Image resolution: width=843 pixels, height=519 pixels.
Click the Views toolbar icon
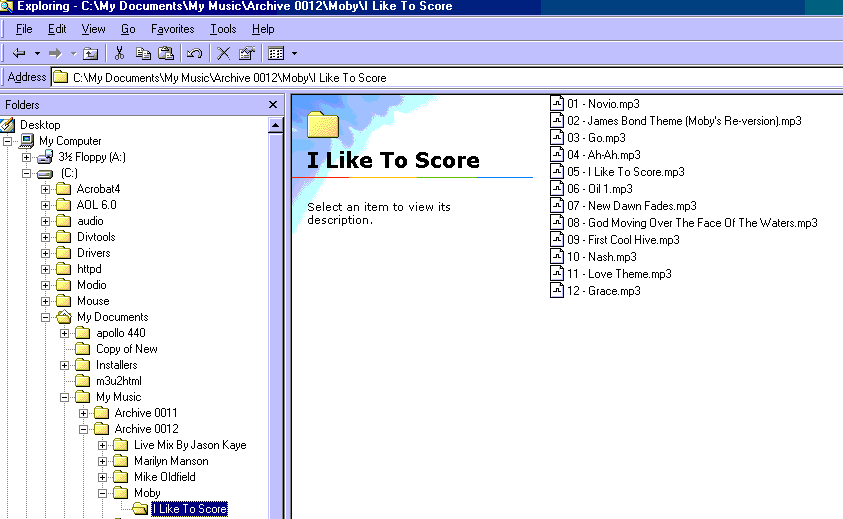pos(276,53)
